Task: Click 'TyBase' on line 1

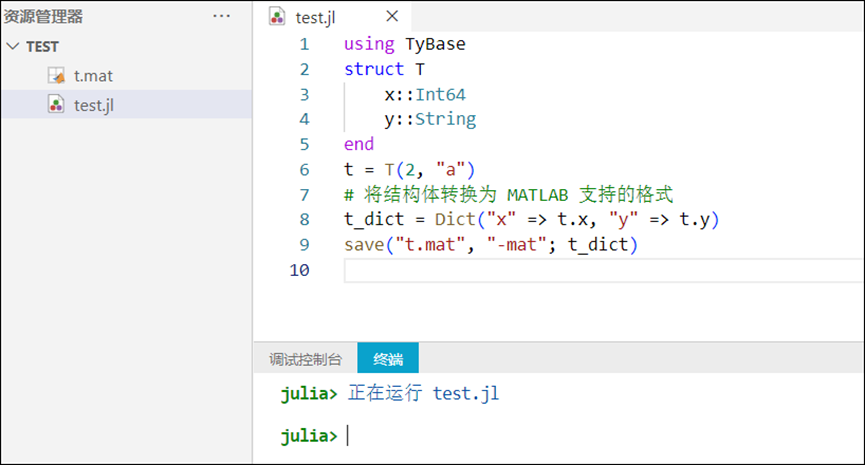Action: (x=435, y=44)
